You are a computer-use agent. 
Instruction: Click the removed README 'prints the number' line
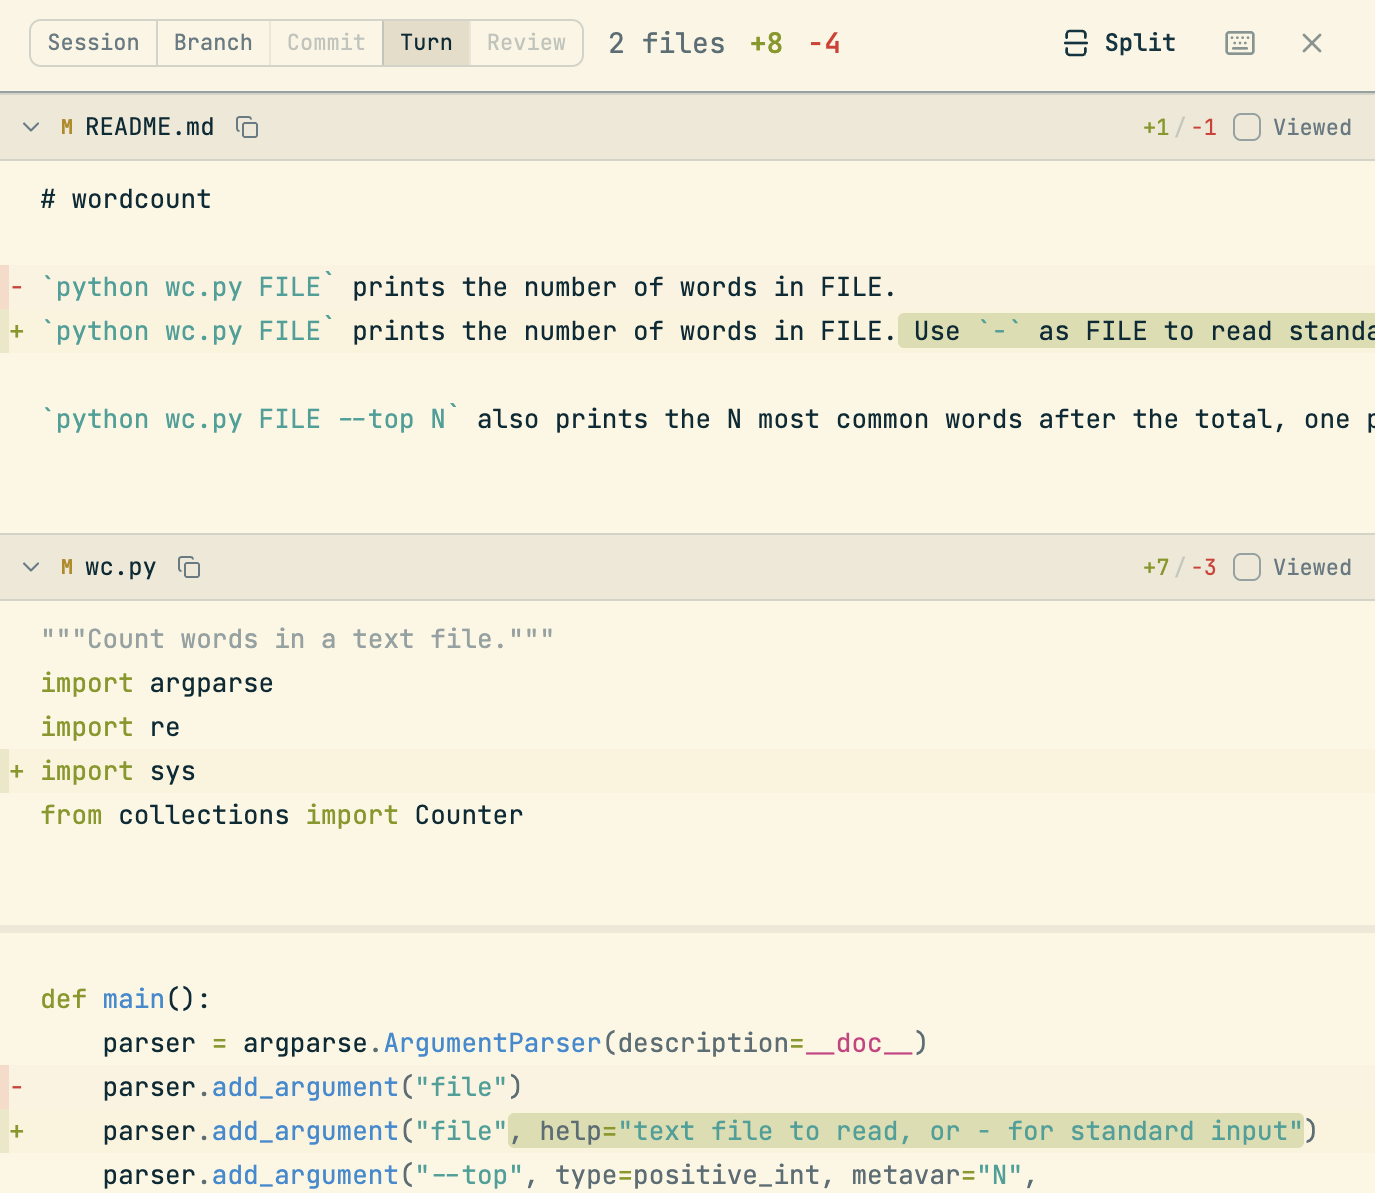point(687,287)
